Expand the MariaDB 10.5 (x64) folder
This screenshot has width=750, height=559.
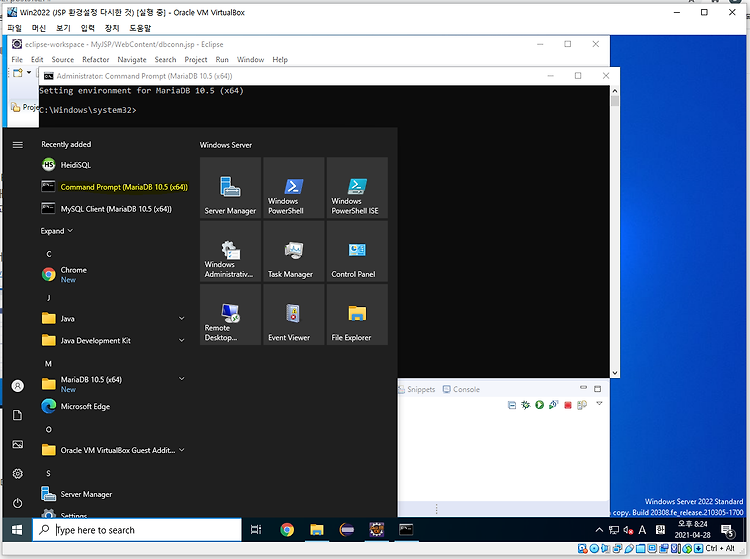click(182, 378)
